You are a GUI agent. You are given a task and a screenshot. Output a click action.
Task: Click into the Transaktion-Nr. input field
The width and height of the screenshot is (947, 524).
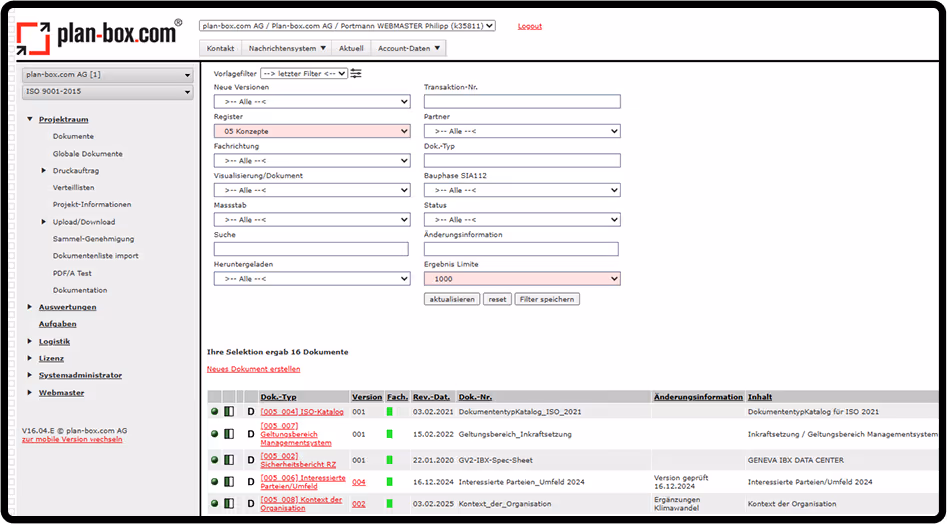coord(522,101)
